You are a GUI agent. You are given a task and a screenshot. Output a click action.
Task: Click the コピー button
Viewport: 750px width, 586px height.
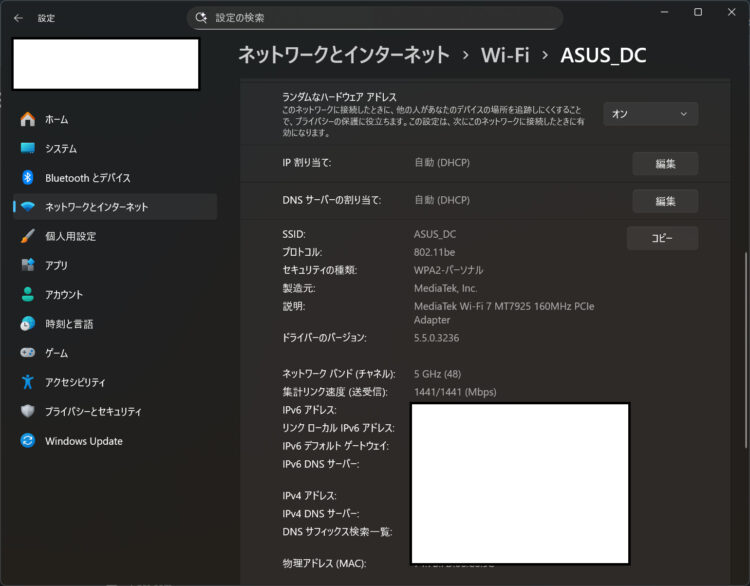pyautogui.click(x=662, y=238)
